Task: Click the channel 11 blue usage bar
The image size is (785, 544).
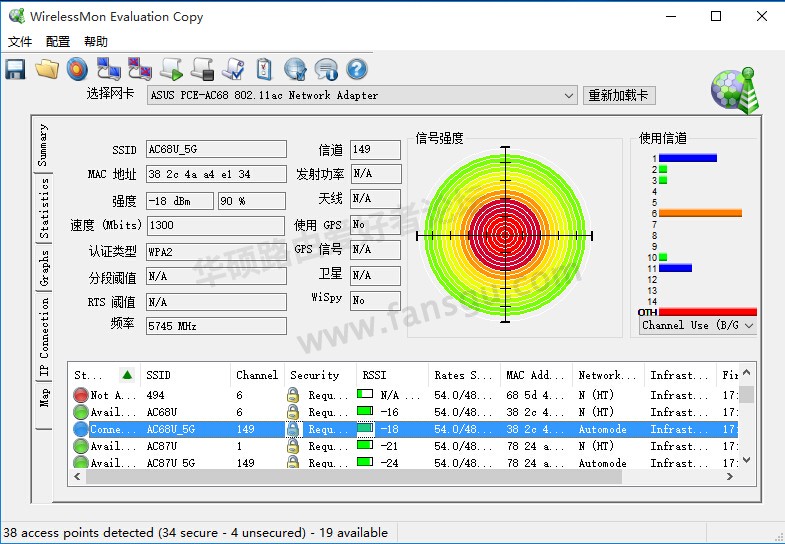Action: [675, 268]
